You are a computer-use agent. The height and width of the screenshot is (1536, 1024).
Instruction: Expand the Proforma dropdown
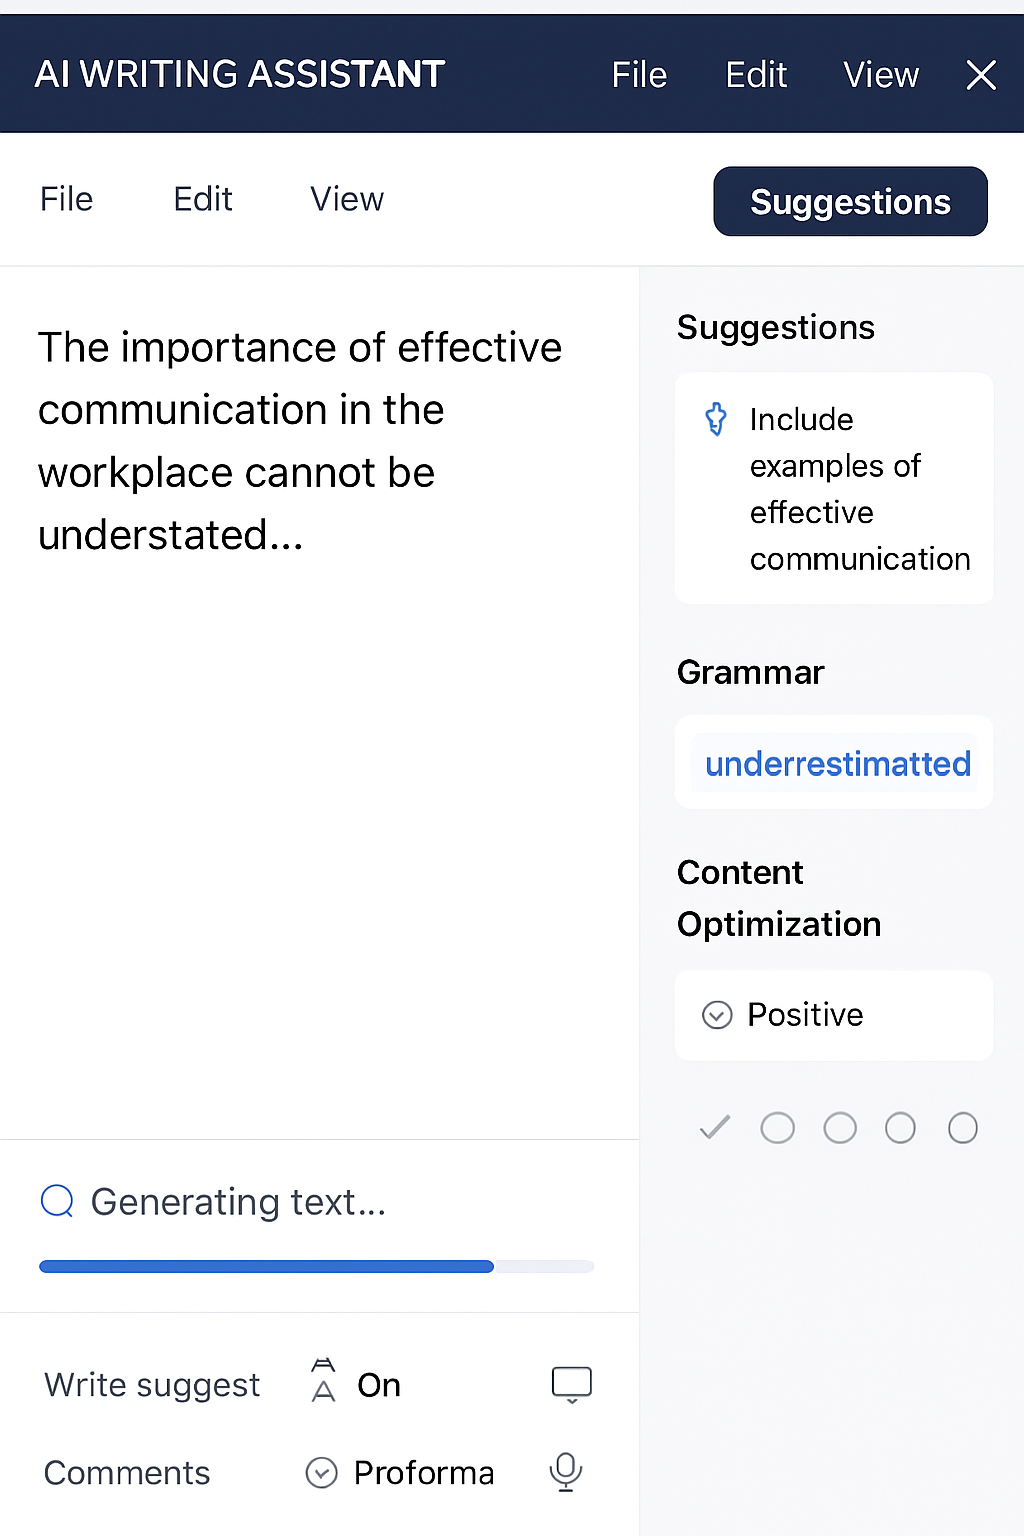point(321,1473)
